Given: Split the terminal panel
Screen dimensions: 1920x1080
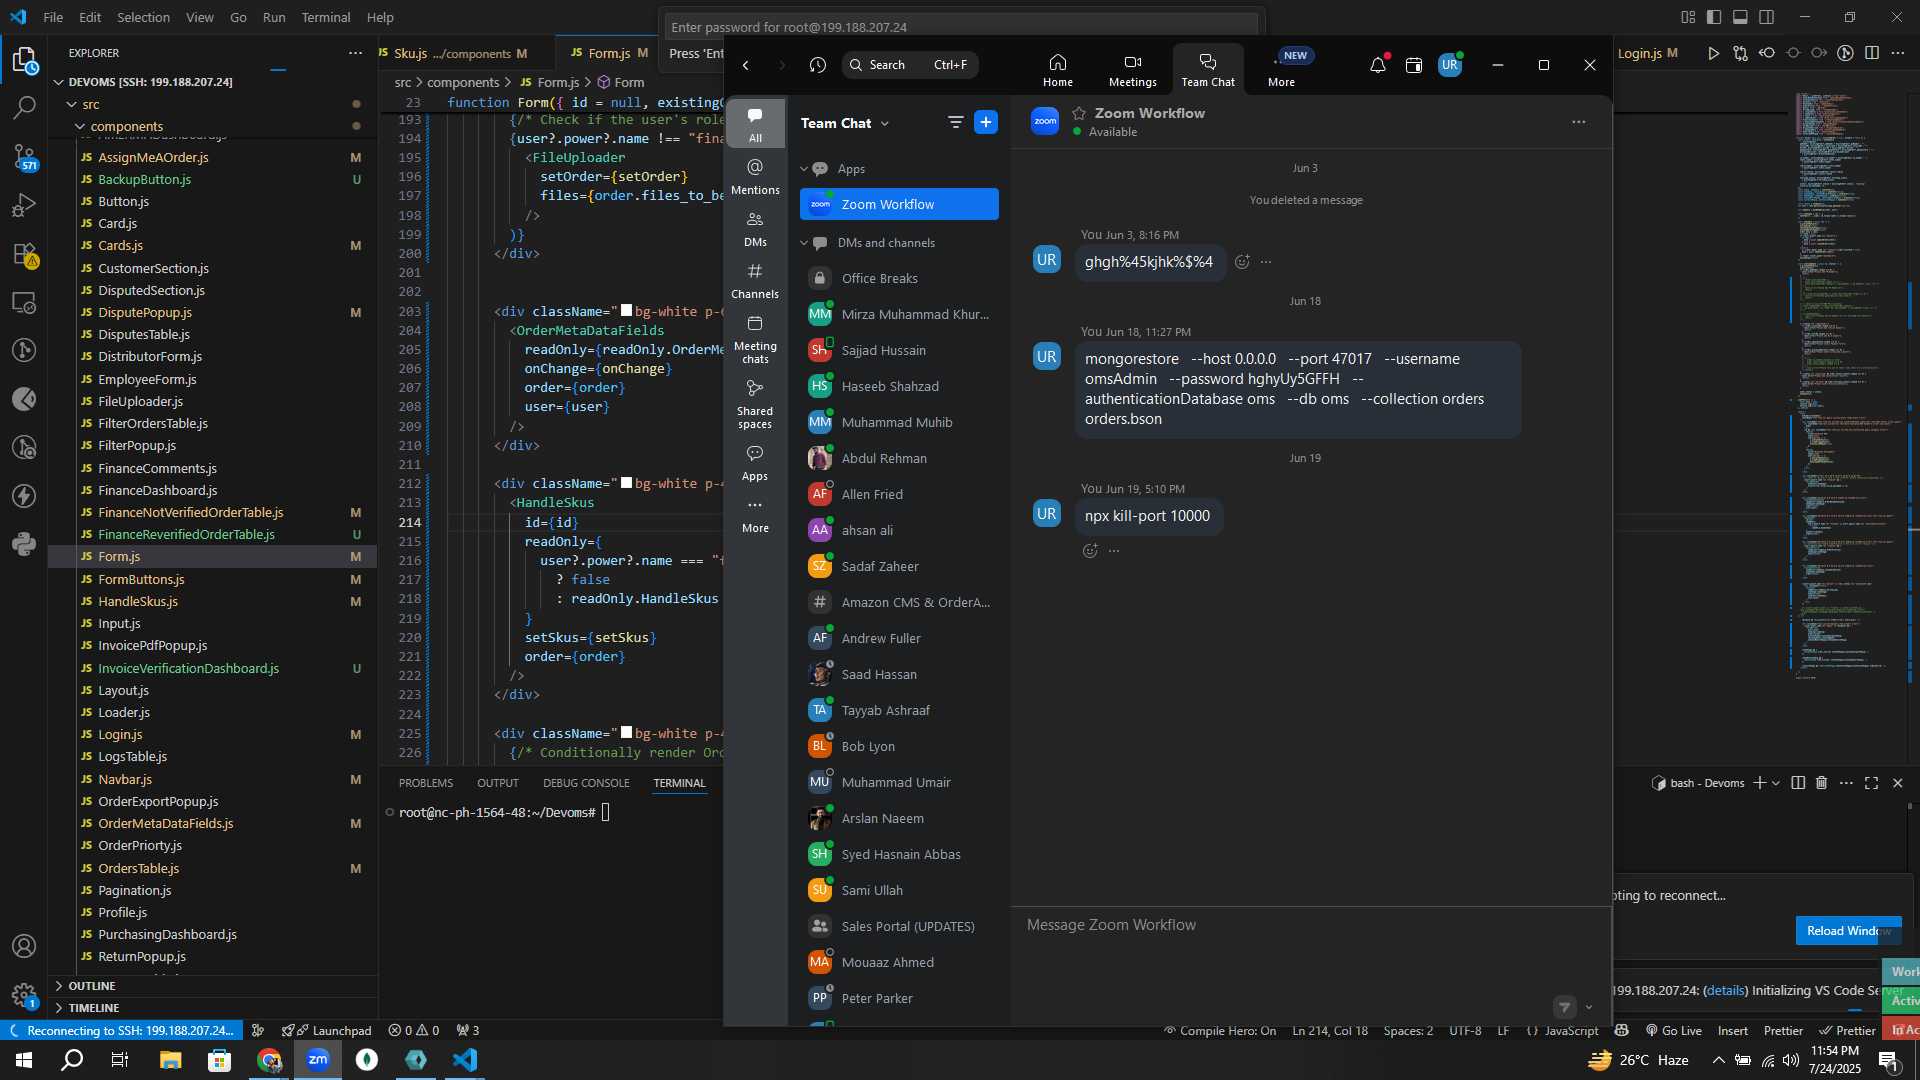Looking at the screenshot, I should click(1798, 783).
